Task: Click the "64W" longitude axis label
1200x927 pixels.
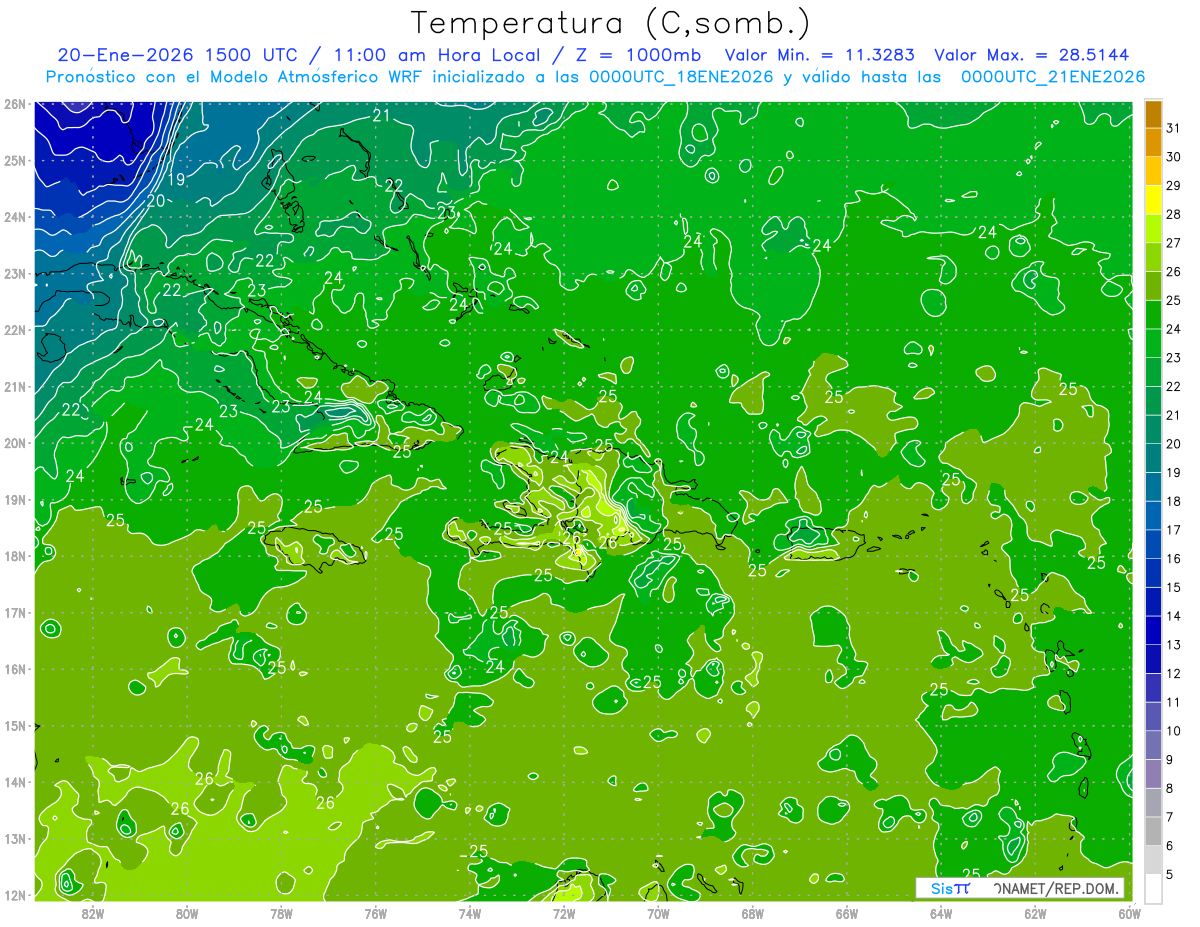Action: click(941, 912)
